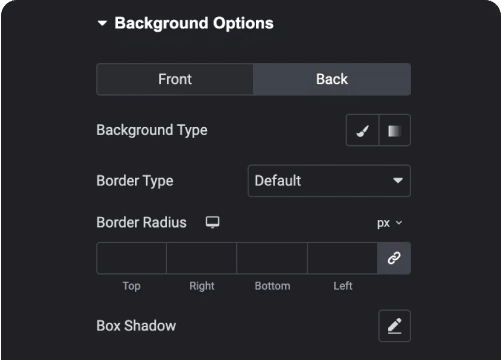Collapse the Background Options section

pyautogui.click(x=102, y=23)
